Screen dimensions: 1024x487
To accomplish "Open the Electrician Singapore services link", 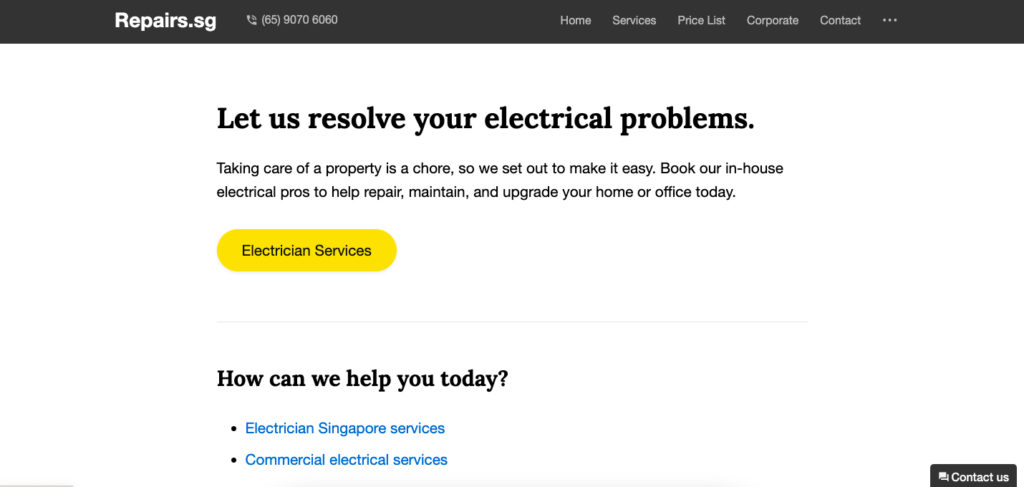I will click(345, 428).
